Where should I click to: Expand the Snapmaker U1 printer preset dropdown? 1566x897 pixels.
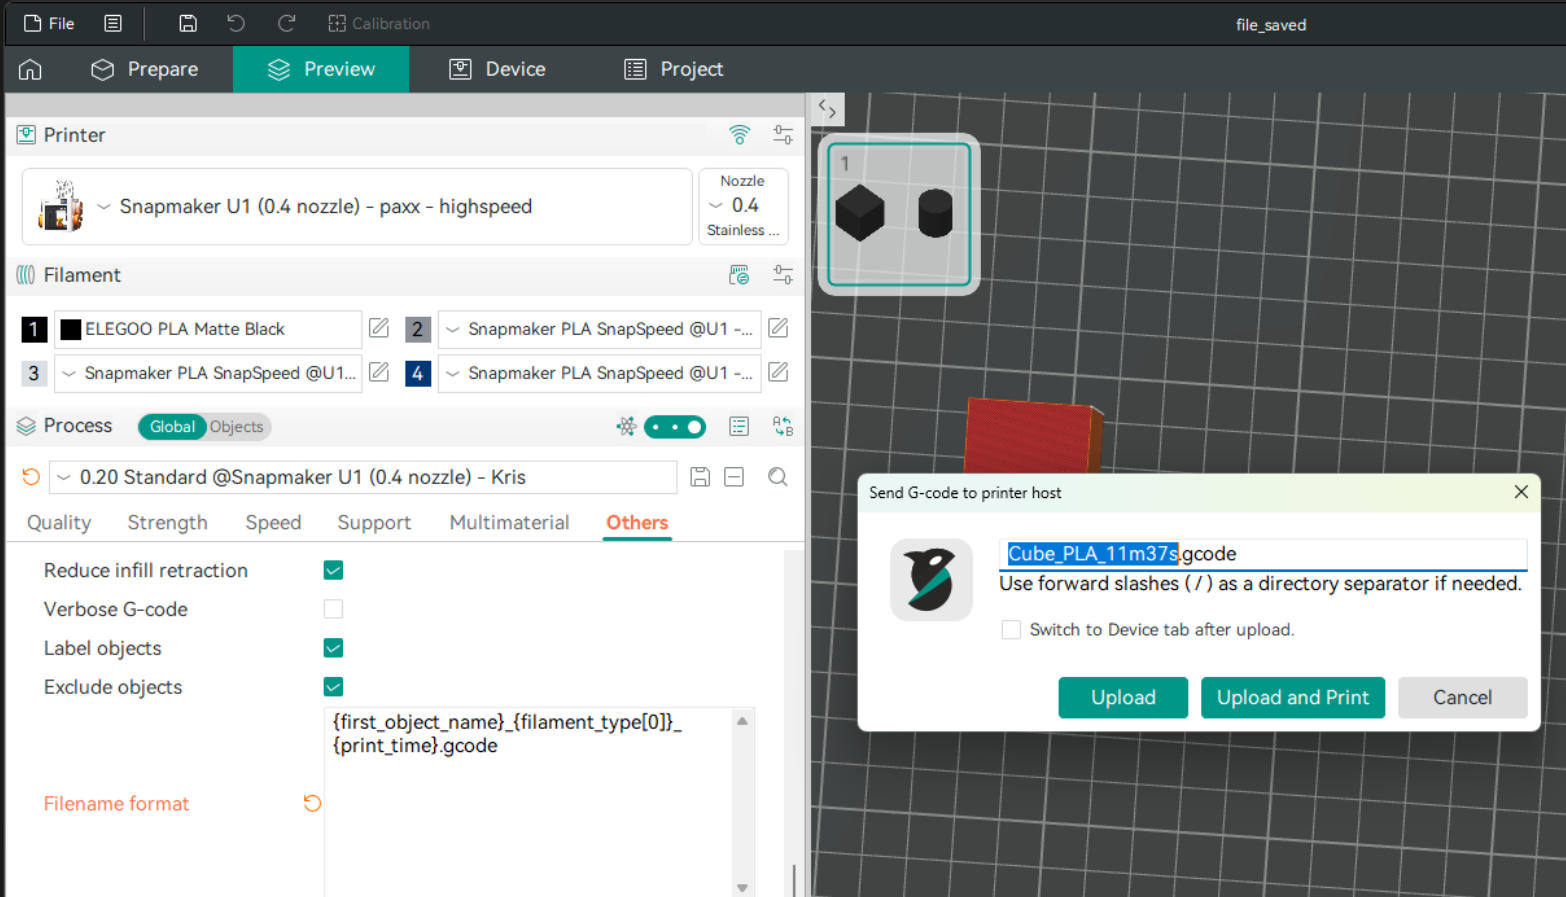click(x=357, y=207)
